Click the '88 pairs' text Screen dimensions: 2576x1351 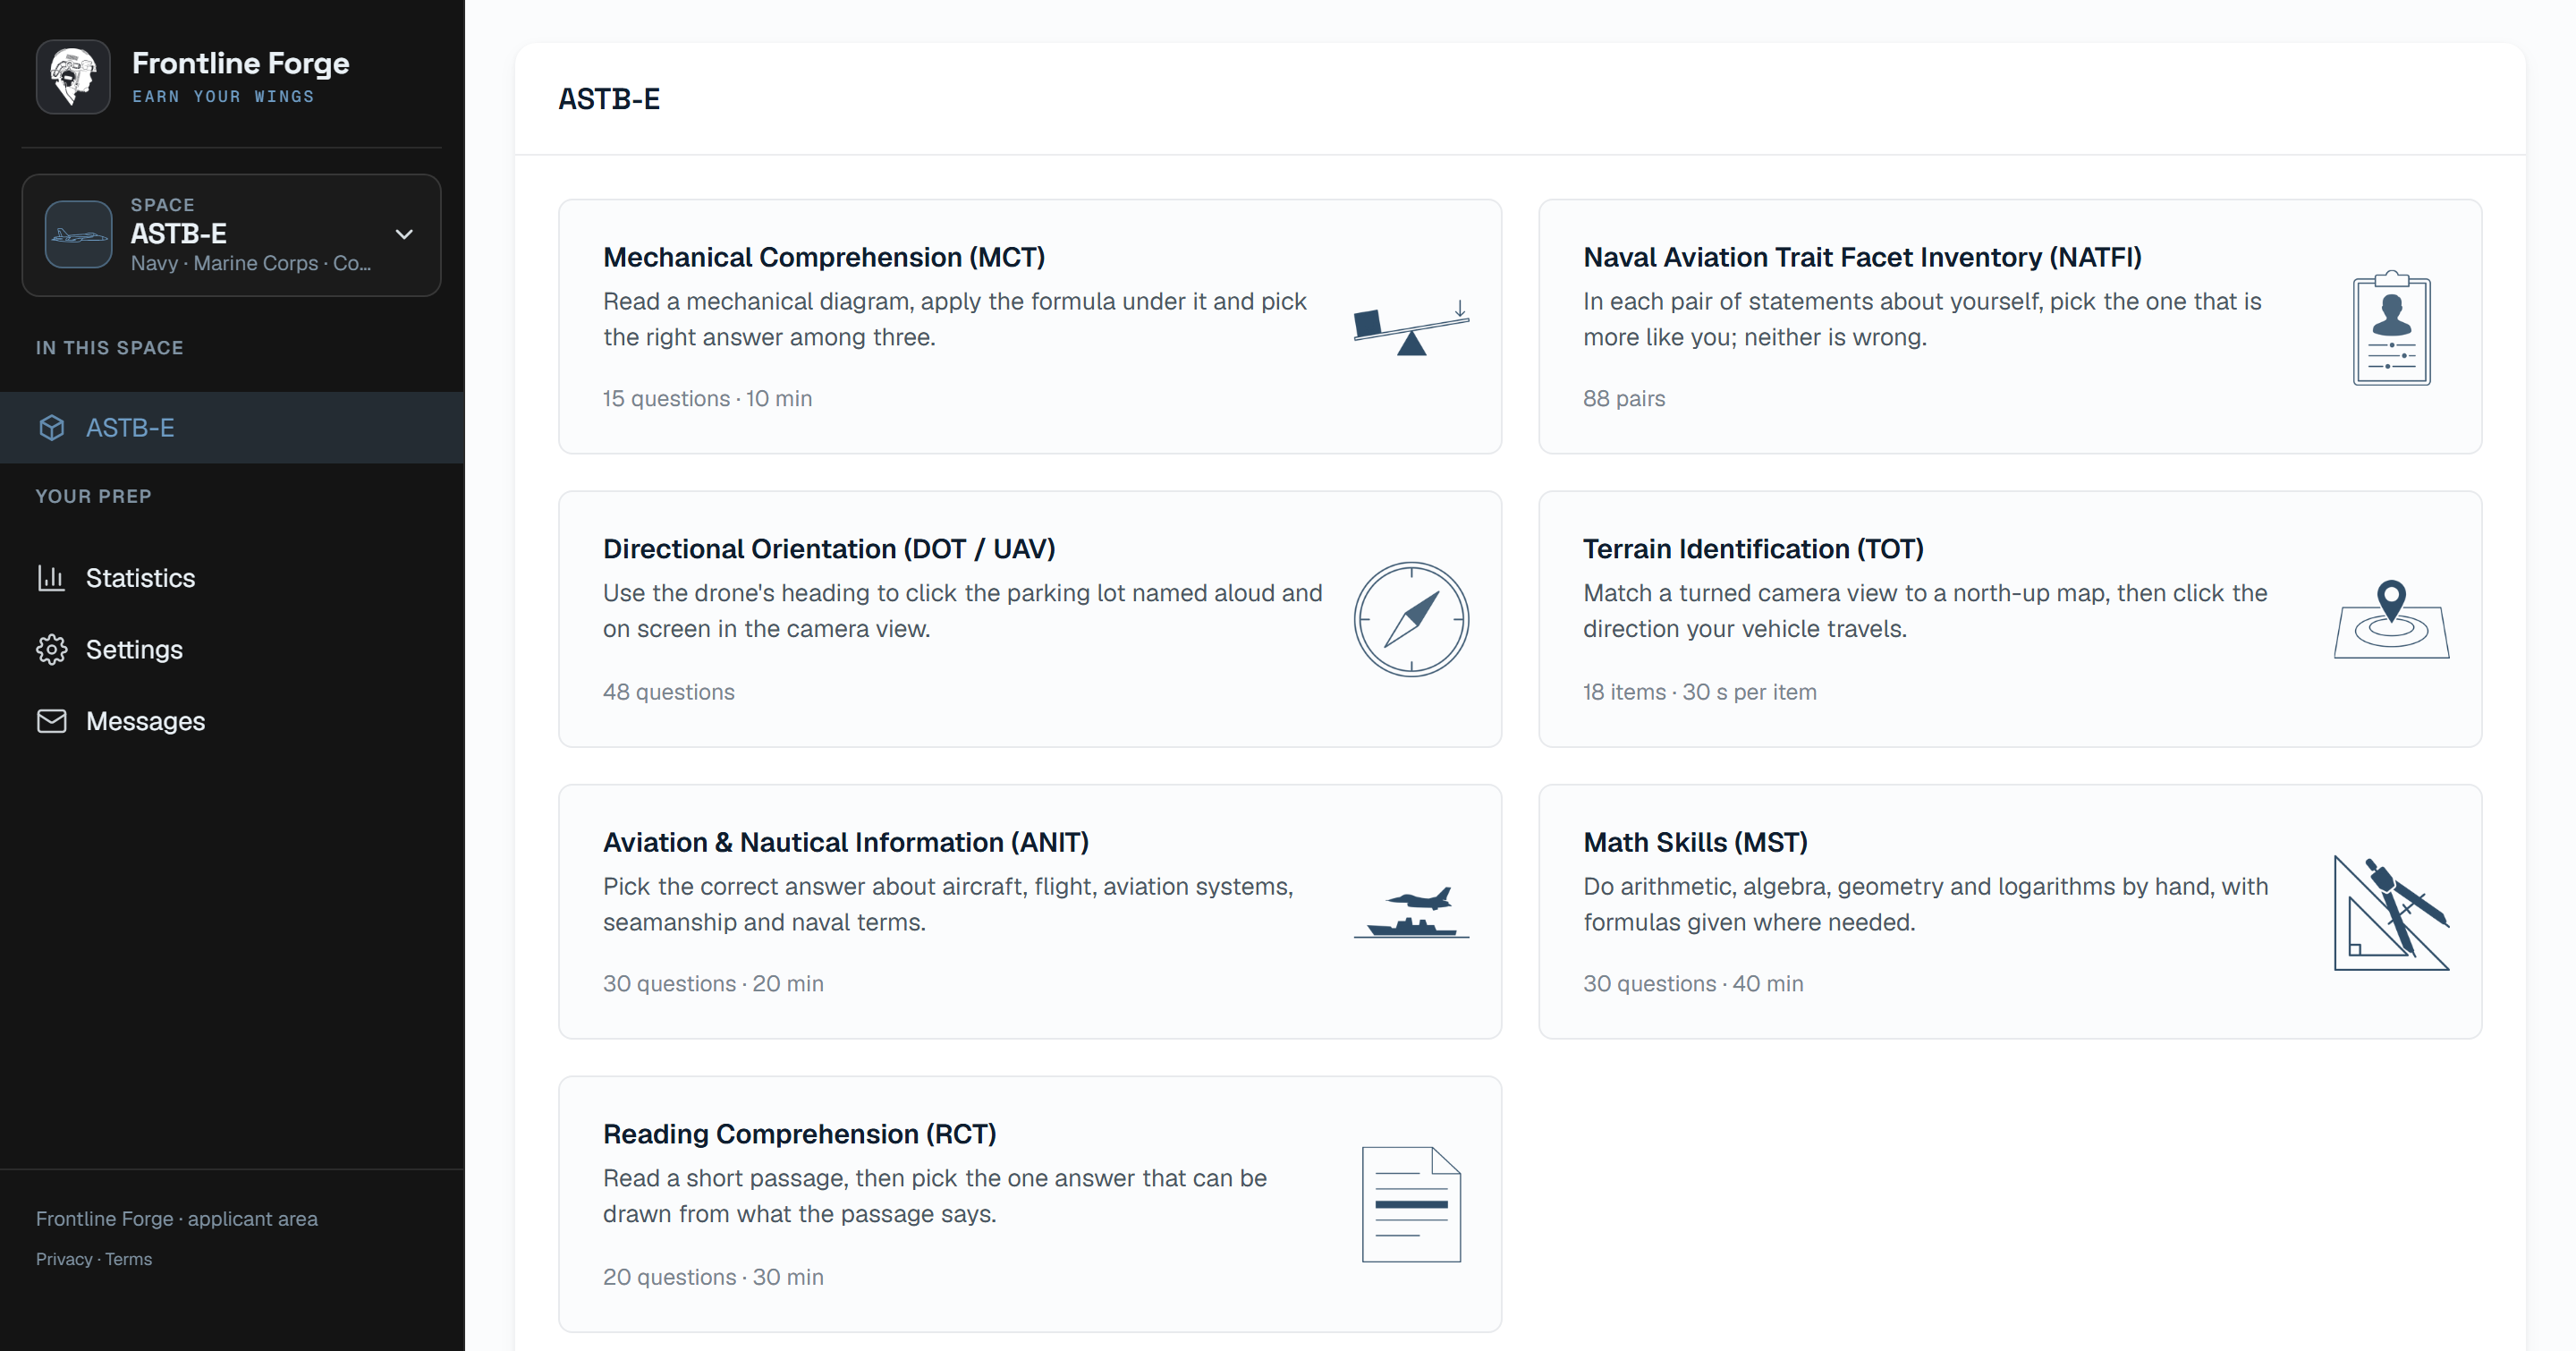1624,399
